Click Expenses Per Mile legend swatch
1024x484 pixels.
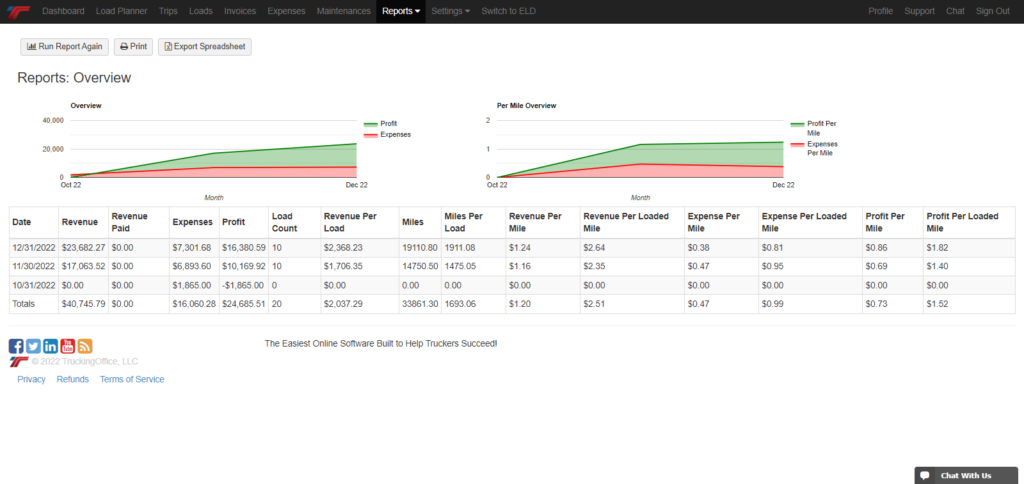tap(797, 144)
